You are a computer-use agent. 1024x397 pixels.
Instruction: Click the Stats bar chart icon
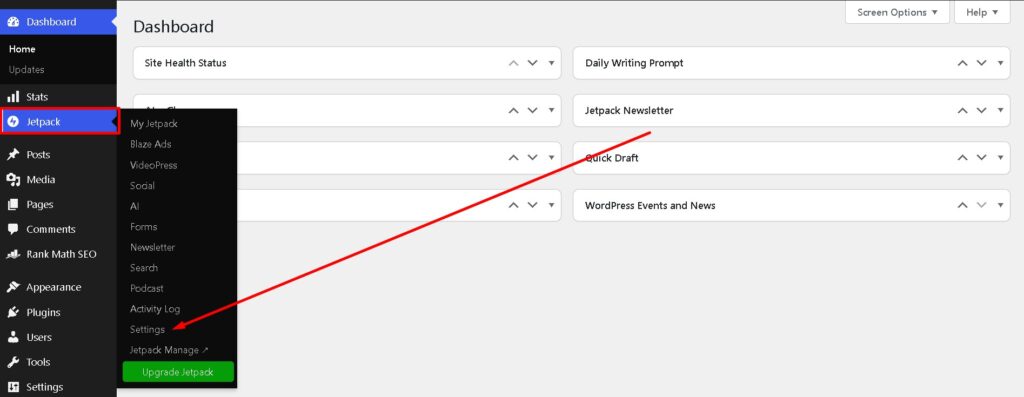pyautogui.click(x=13, y=97)
